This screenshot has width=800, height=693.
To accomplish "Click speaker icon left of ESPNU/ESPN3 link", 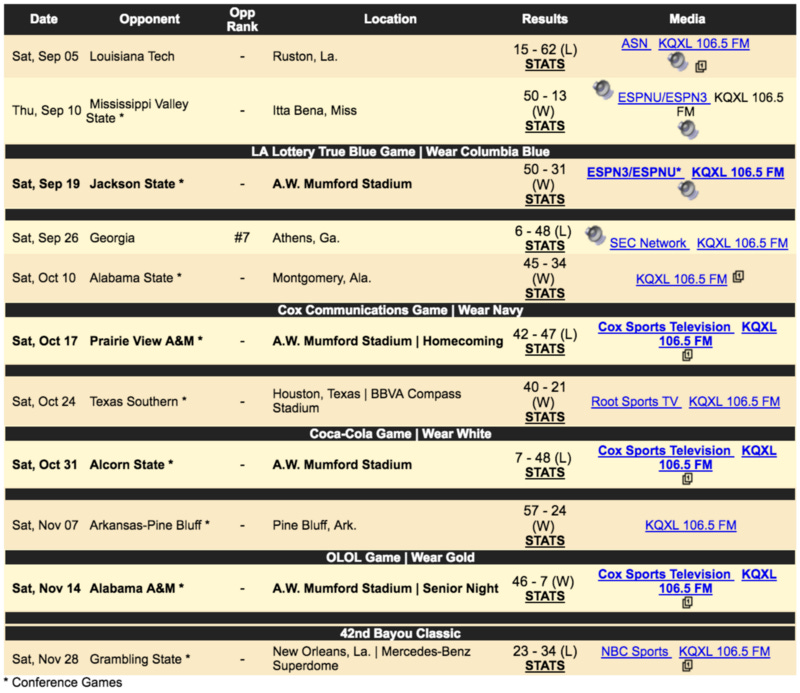I will 603,89.
